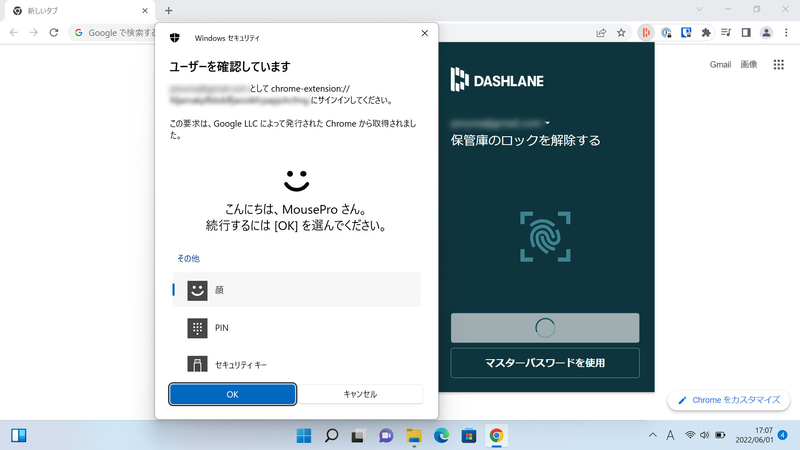Open a new tab with plus button

[169, 10]
